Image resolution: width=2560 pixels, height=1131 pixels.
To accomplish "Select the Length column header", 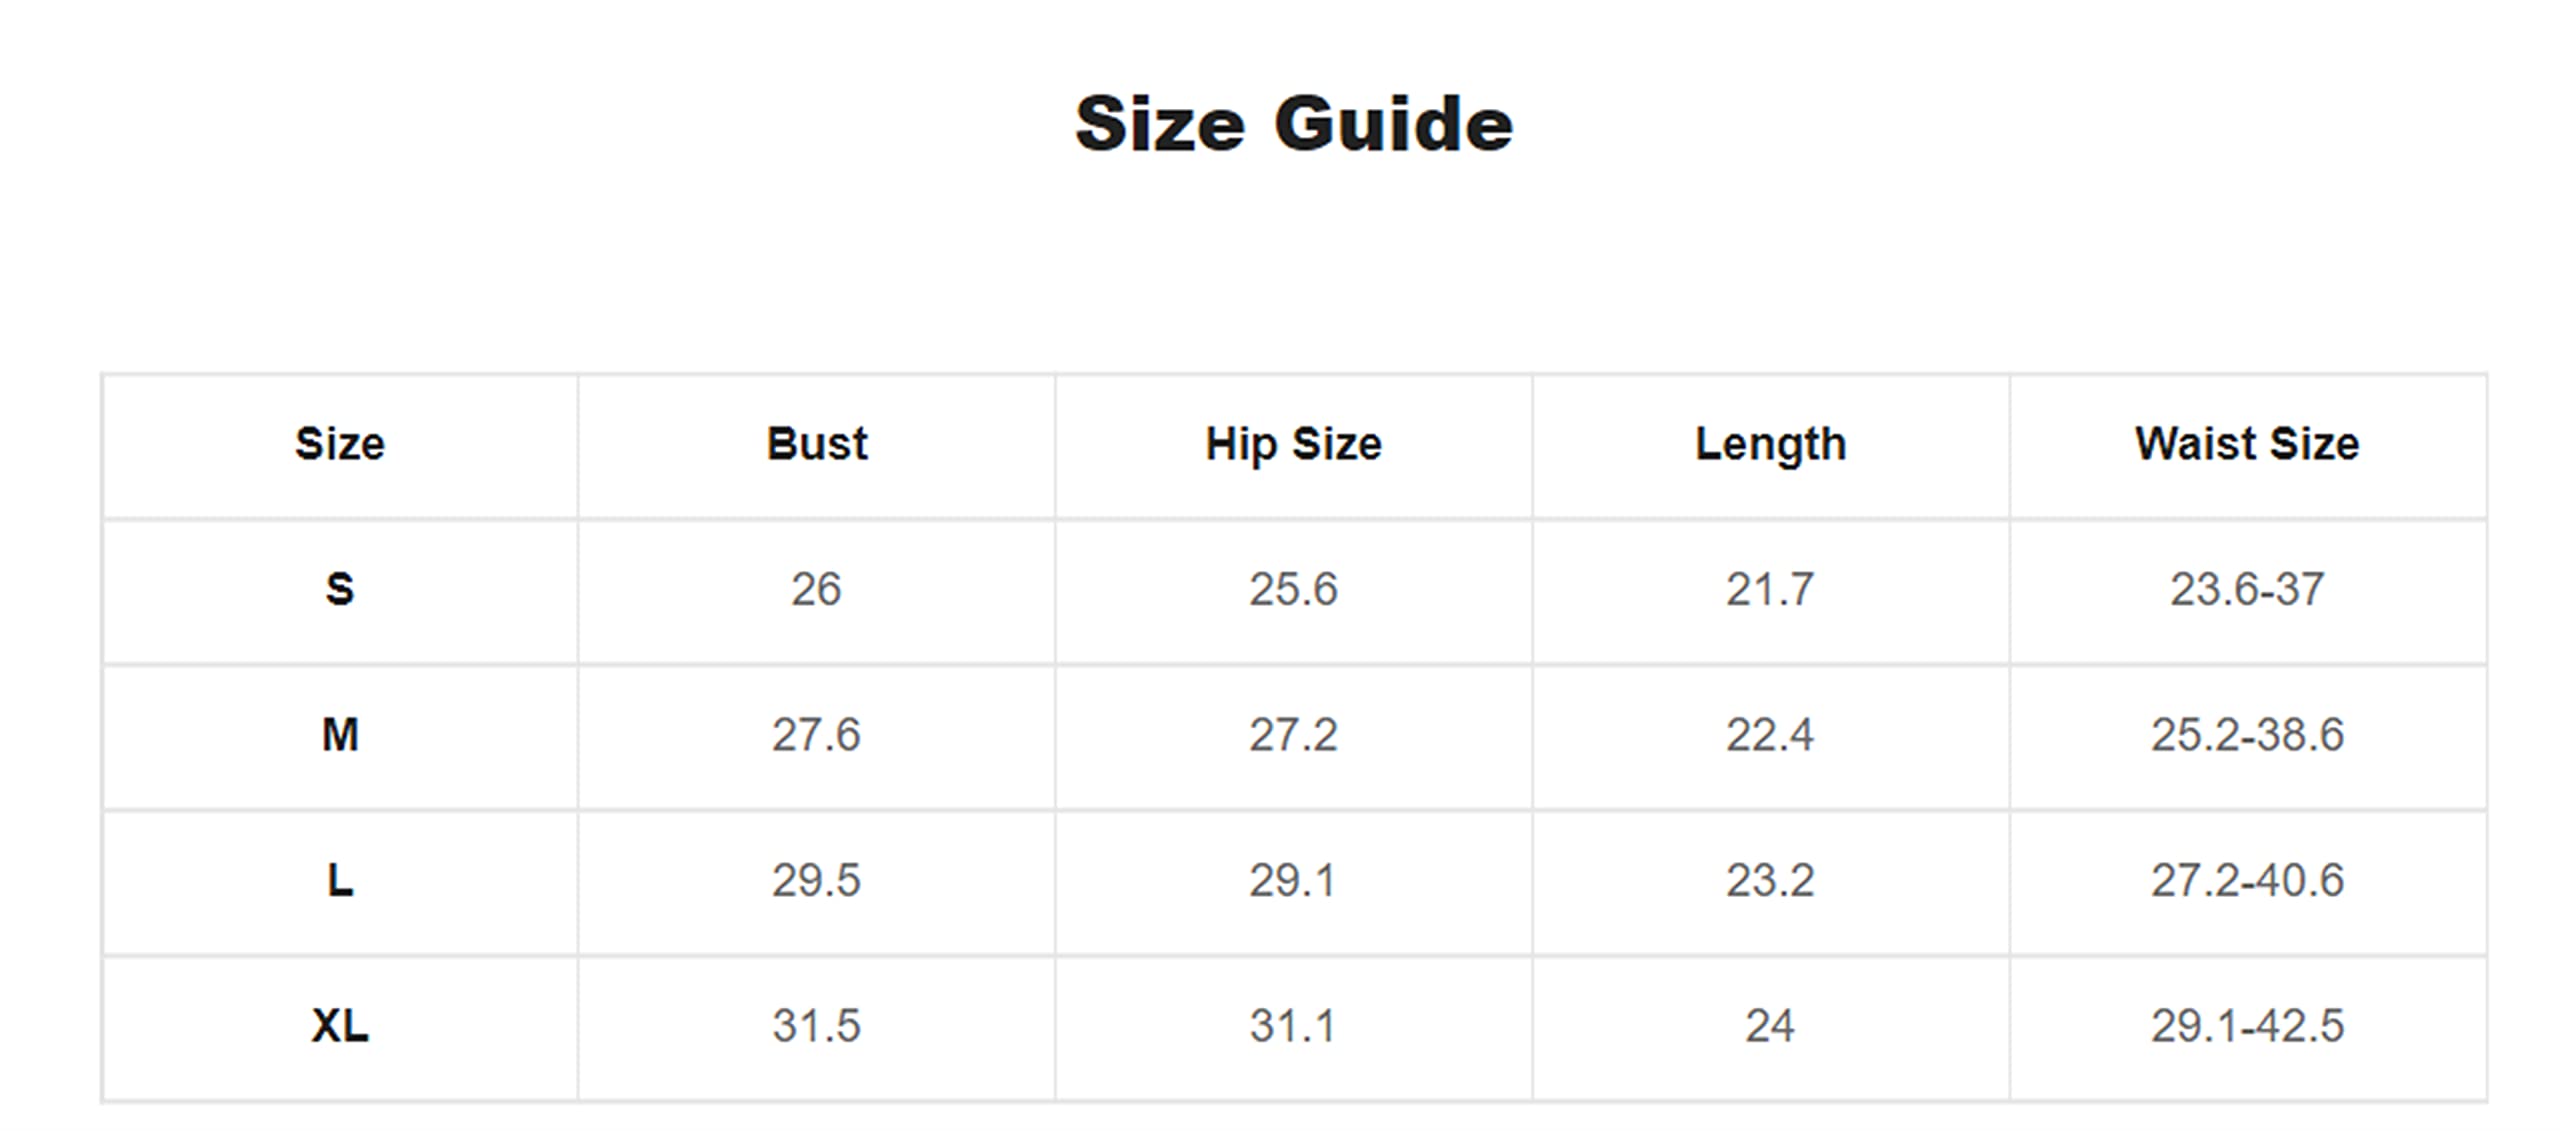I will 1770,444.
